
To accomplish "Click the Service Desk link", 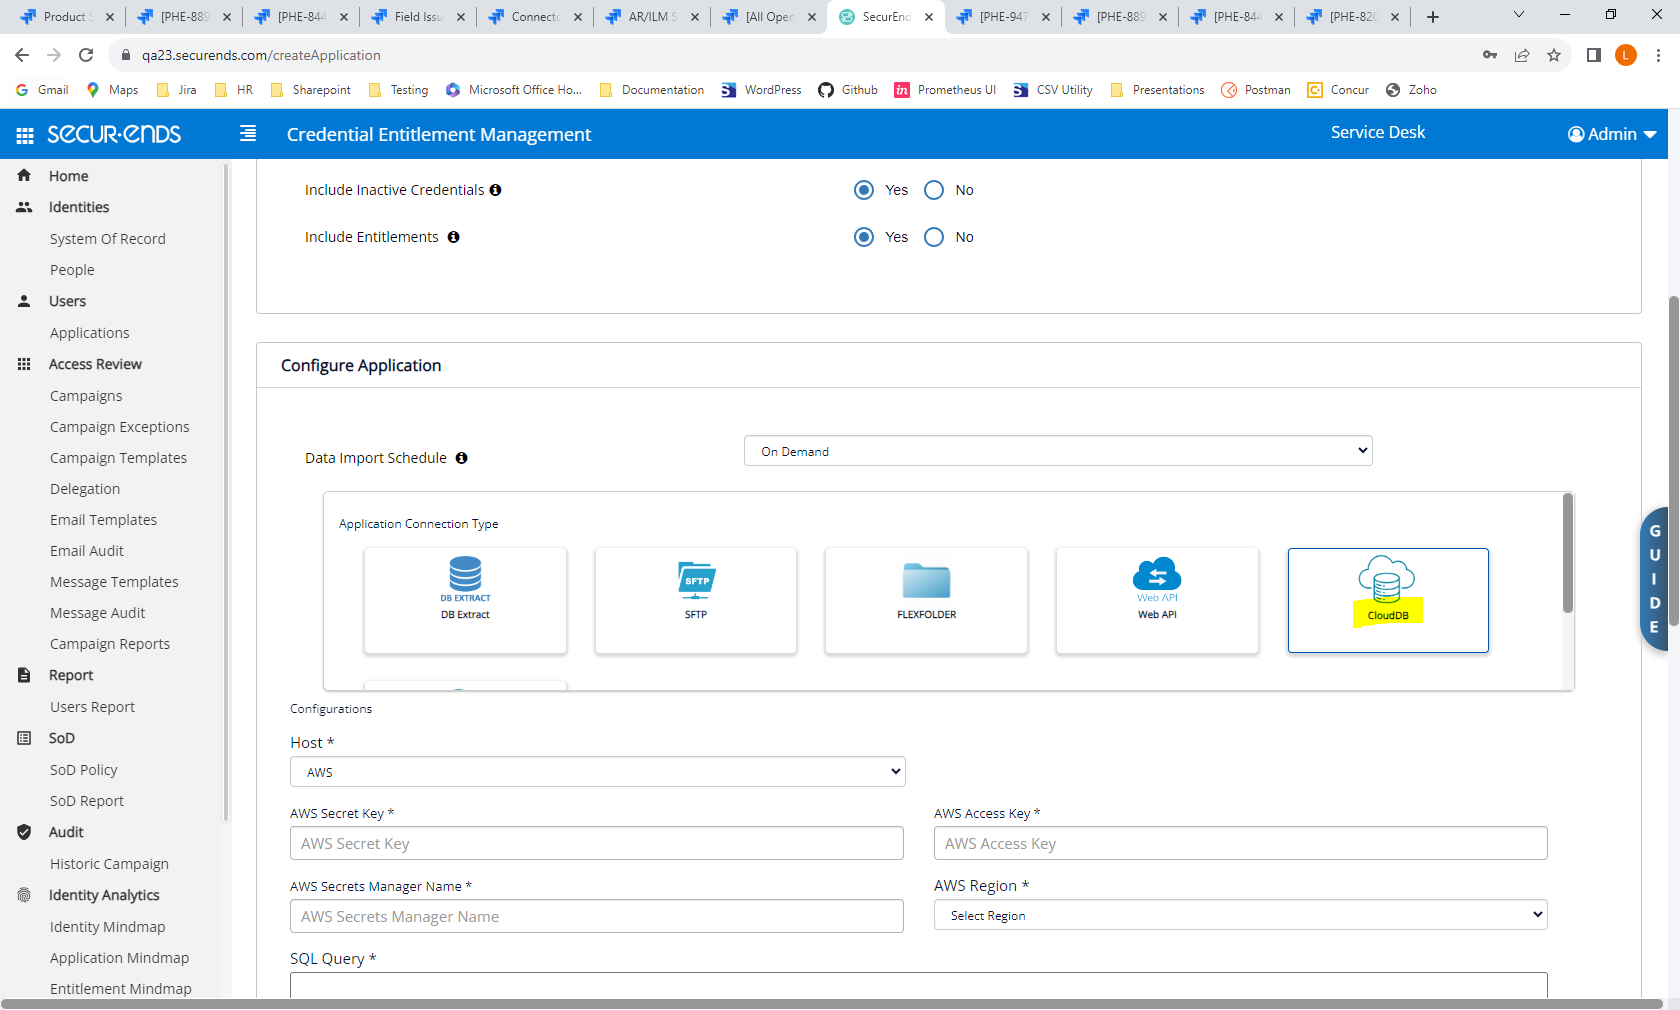I will 1377,131.
